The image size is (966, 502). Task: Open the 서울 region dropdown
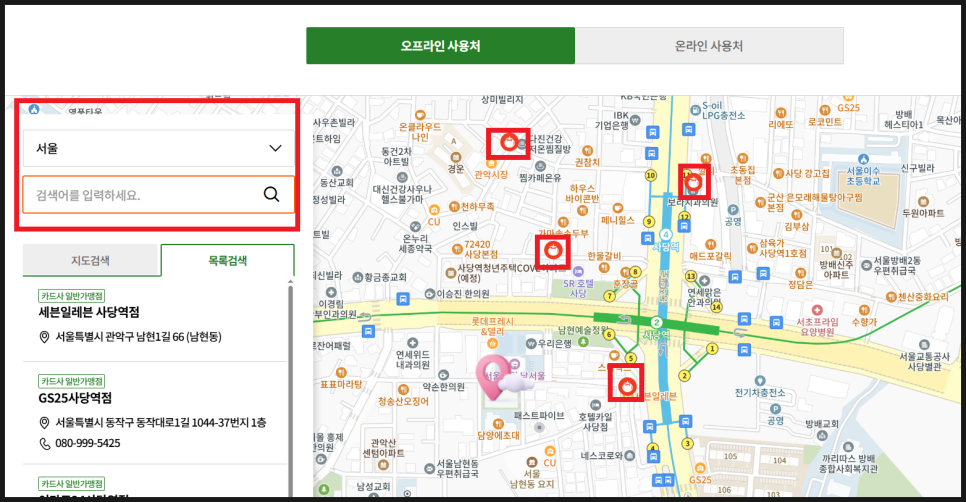(x=158, y=148)
